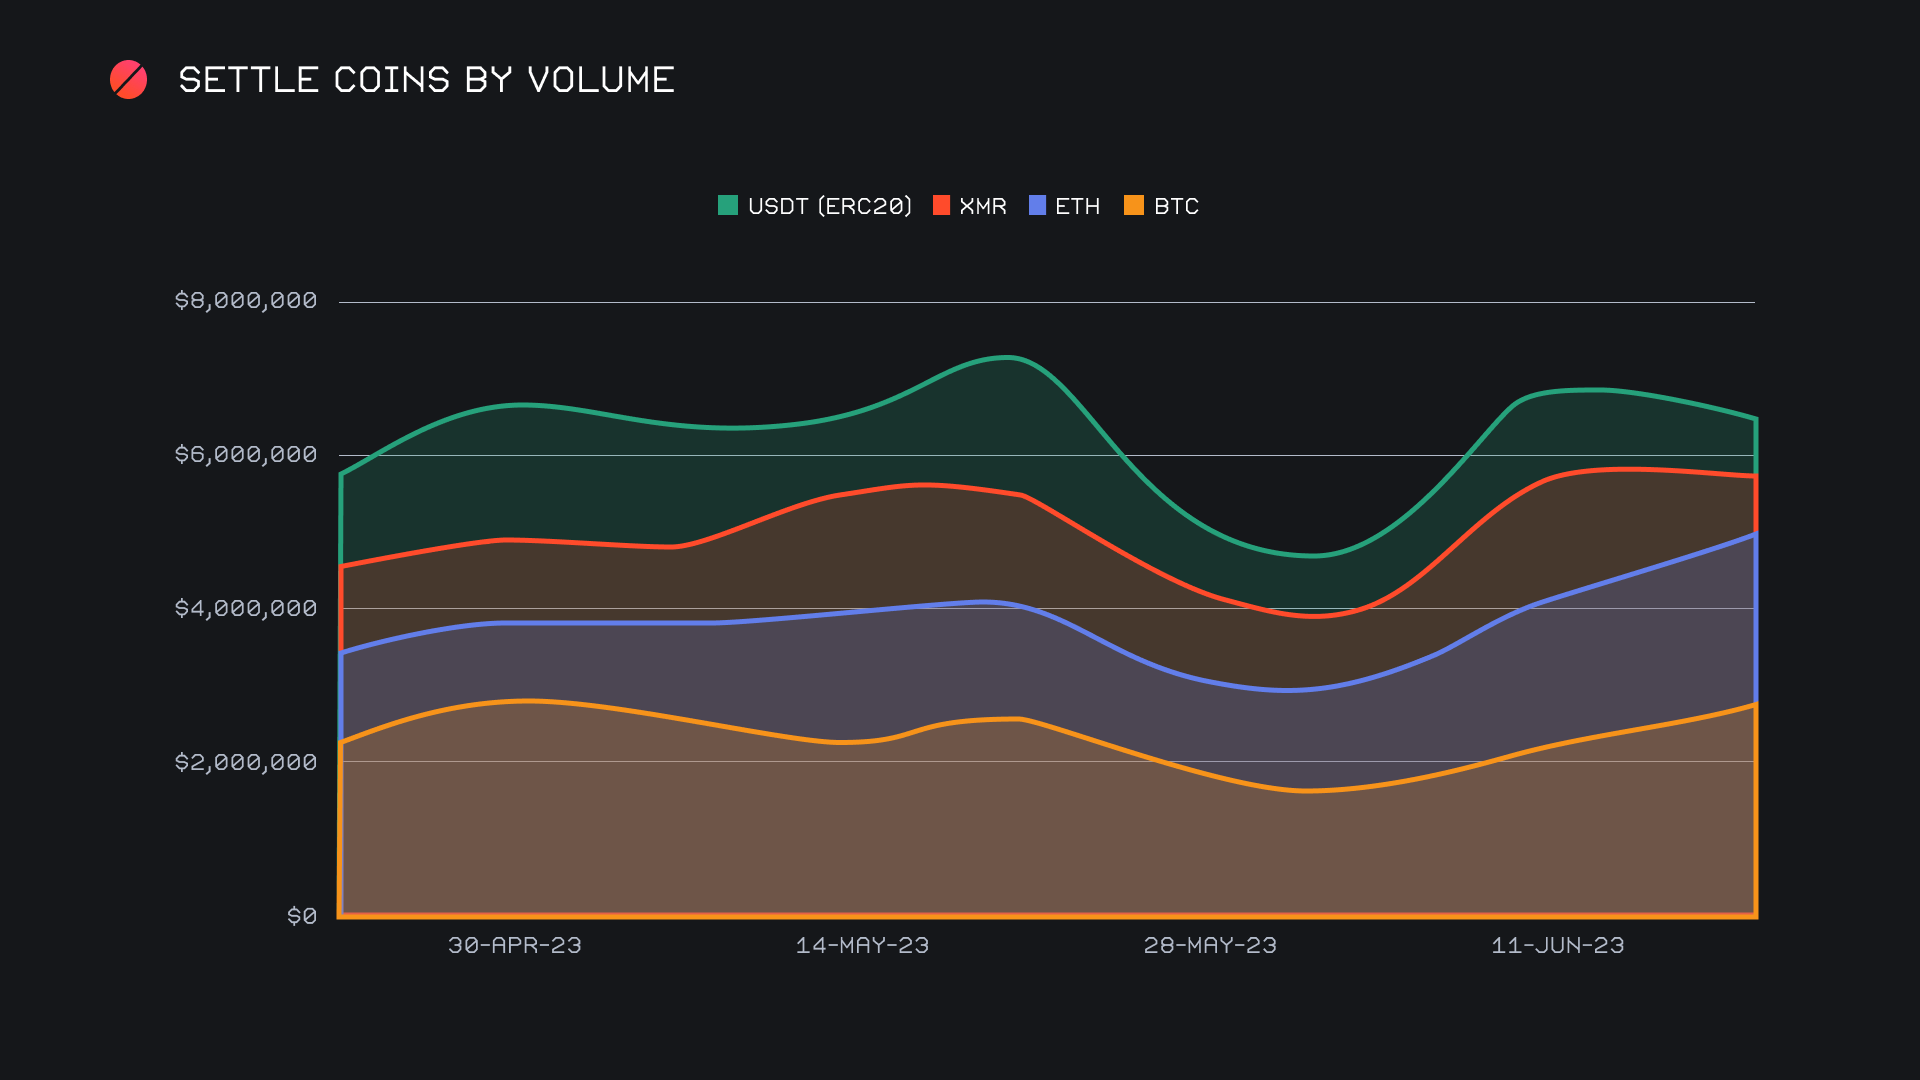Click the Settle Coins By Volume title
1920x1080 pixels.
coord(426,80)
